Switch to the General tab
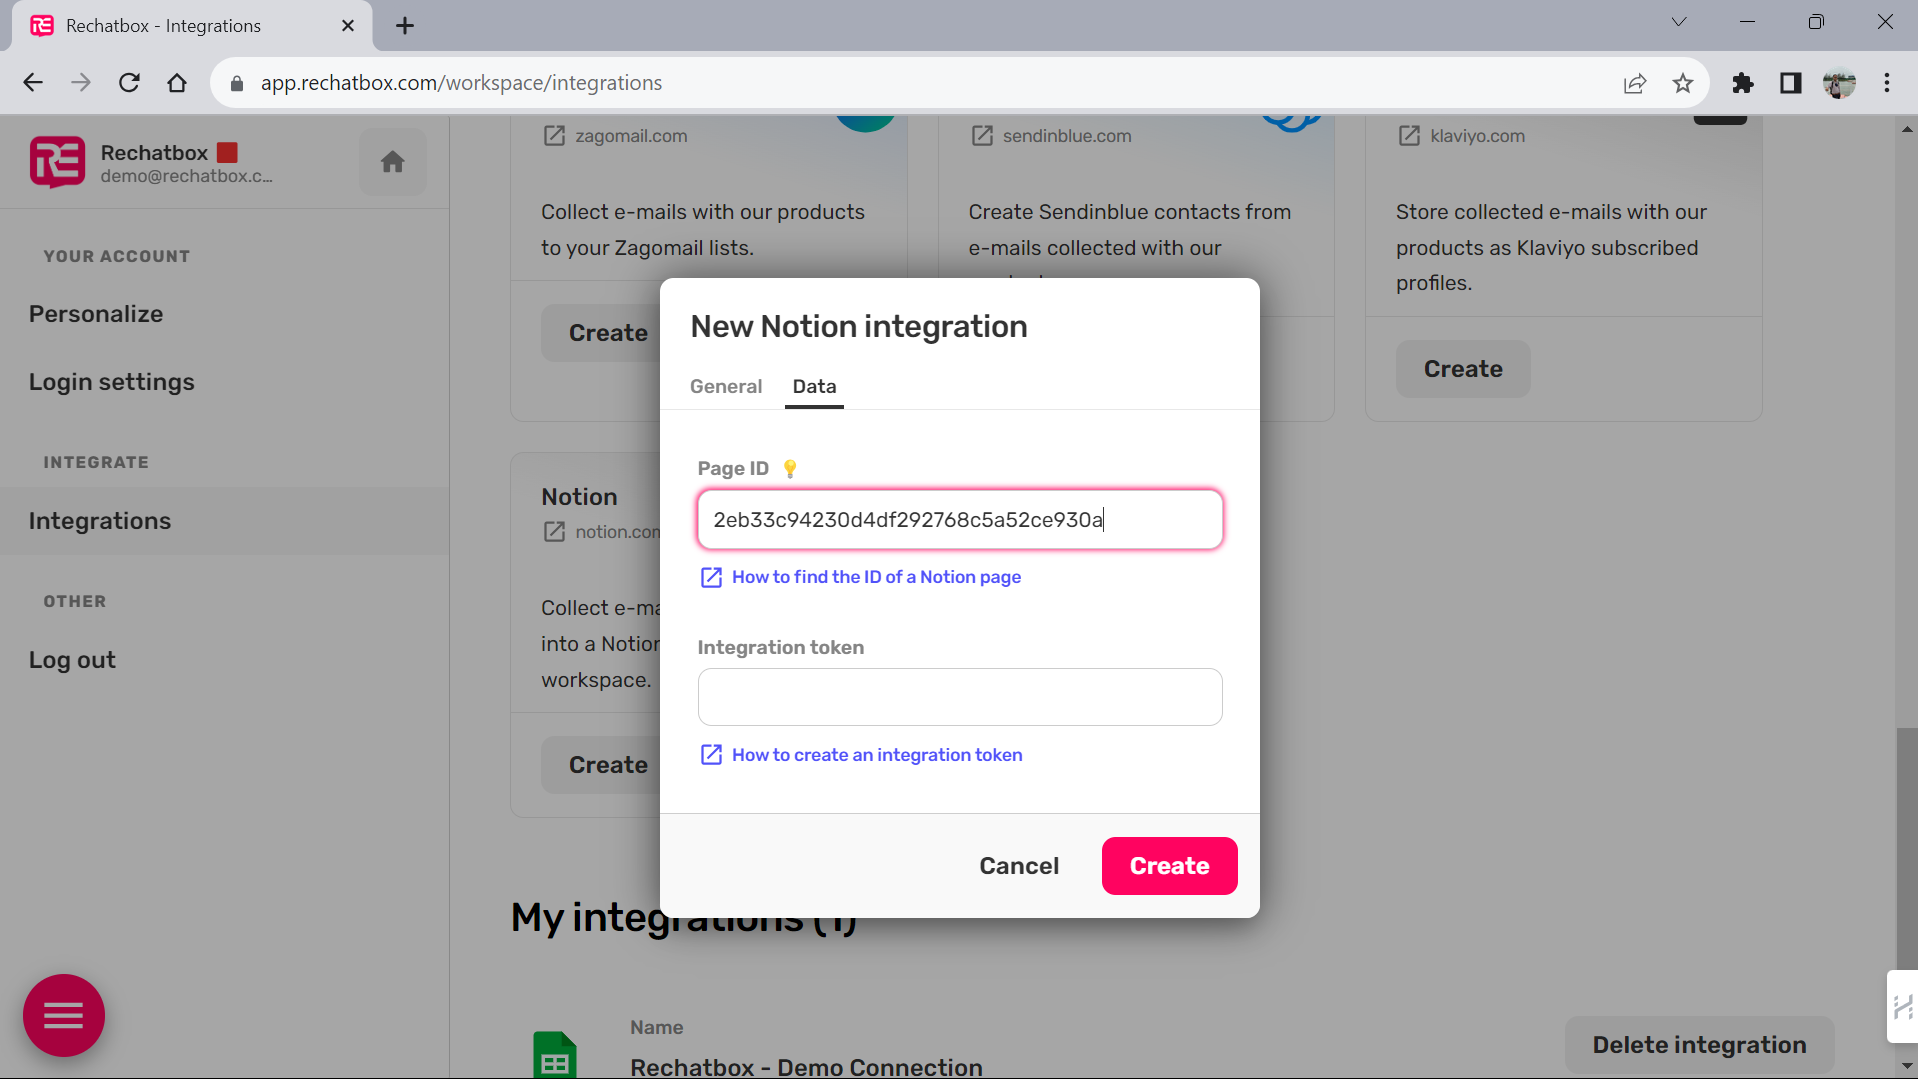1918x1079 pixels. click(x=726, y=386)
